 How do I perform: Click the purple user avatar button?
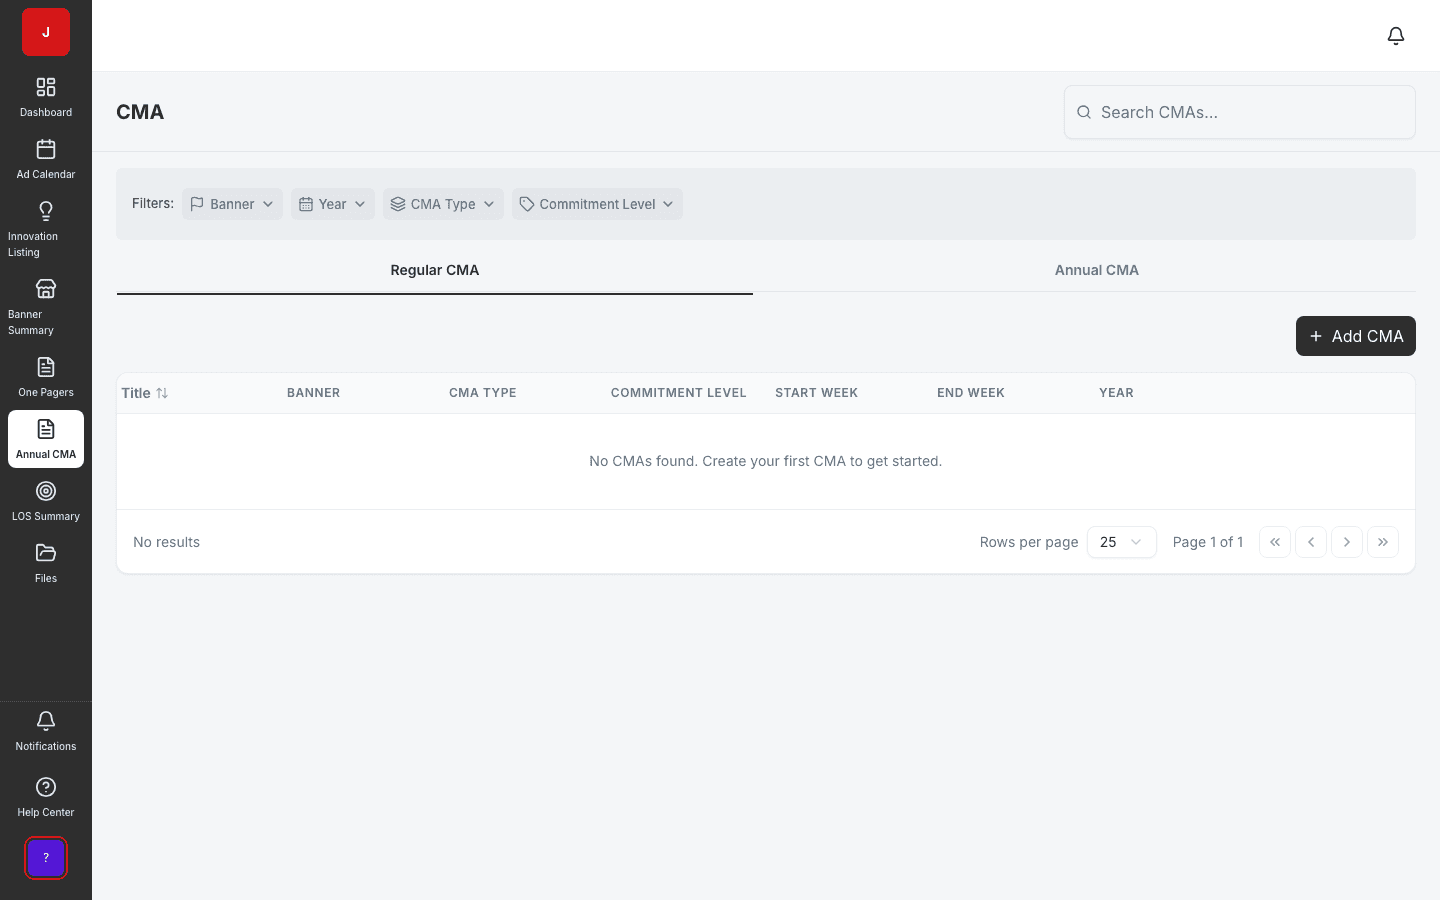(46, 858)
